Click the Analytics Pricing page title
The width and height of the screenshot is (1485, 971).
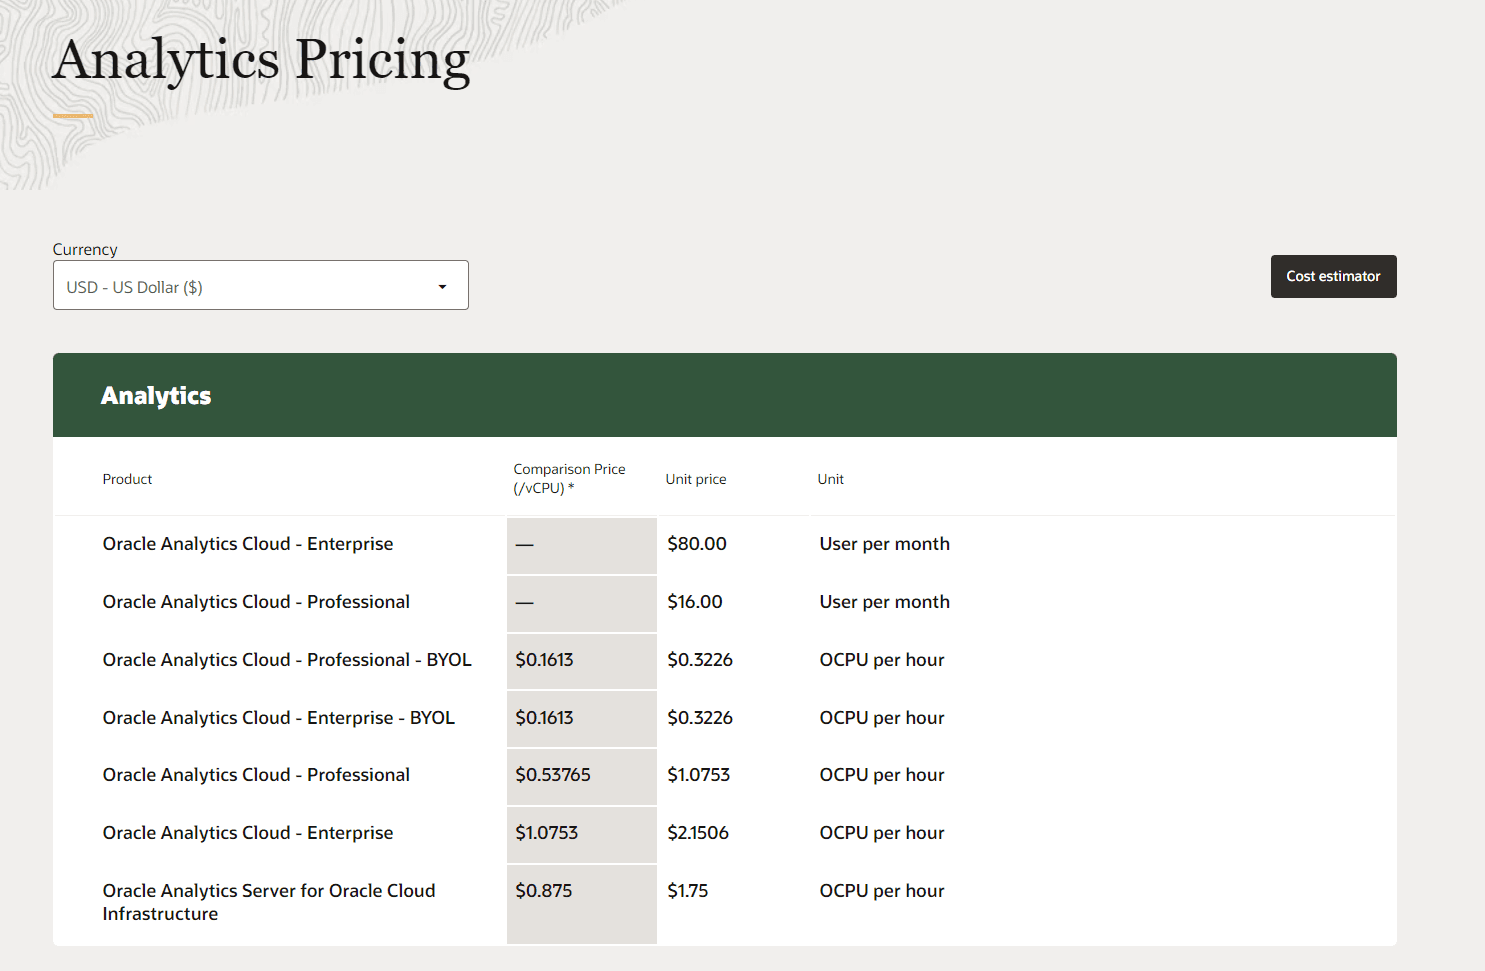(x=261, y=60)
